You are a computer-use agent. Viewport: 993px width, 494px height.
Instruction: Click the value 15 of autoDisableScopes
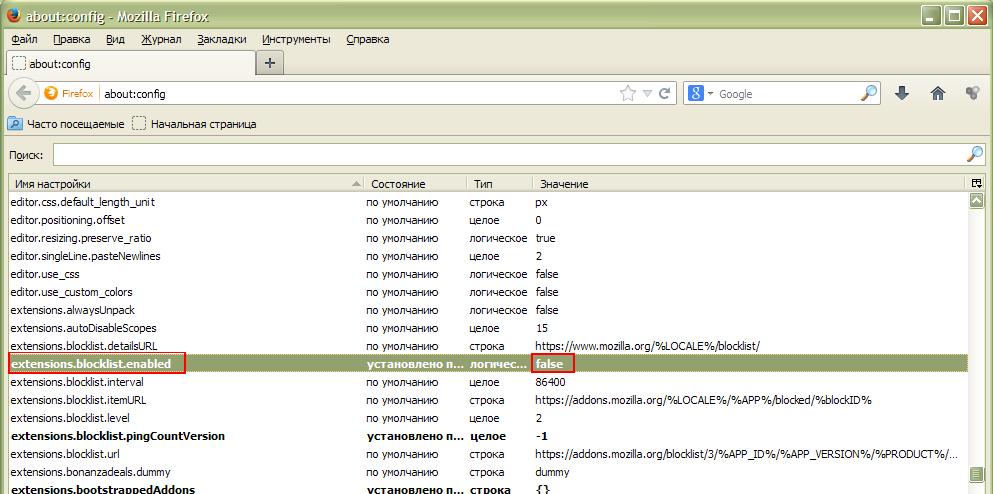[541, 328]
